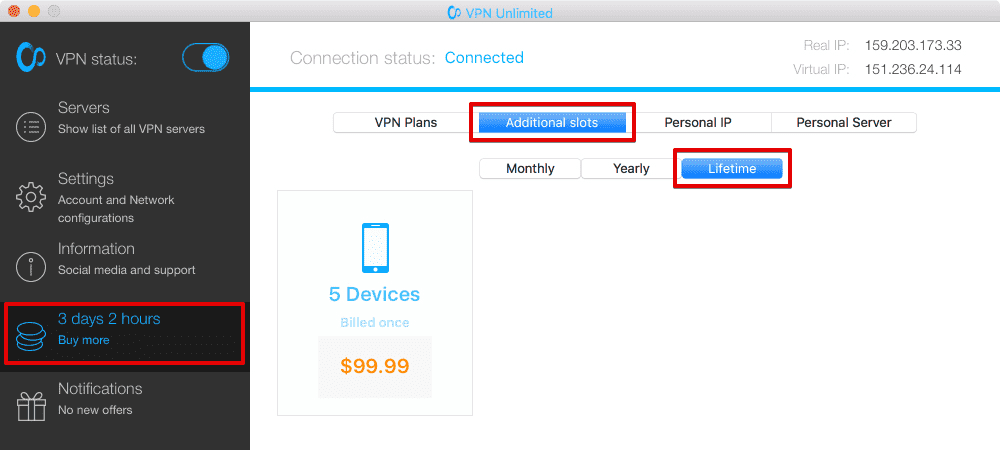Click the Buy more link
Screen dimensions: 1000x450
point(84,340)
